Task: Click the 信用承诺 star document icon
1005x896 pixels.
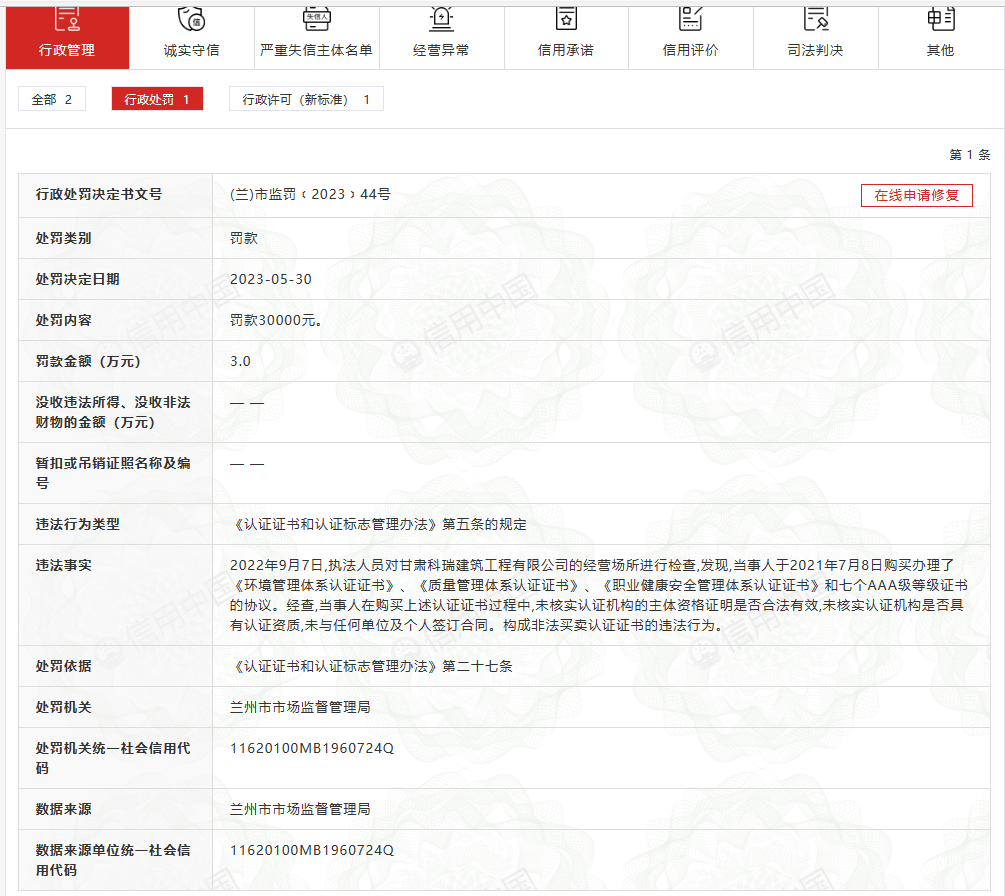Action: (566, 19)
